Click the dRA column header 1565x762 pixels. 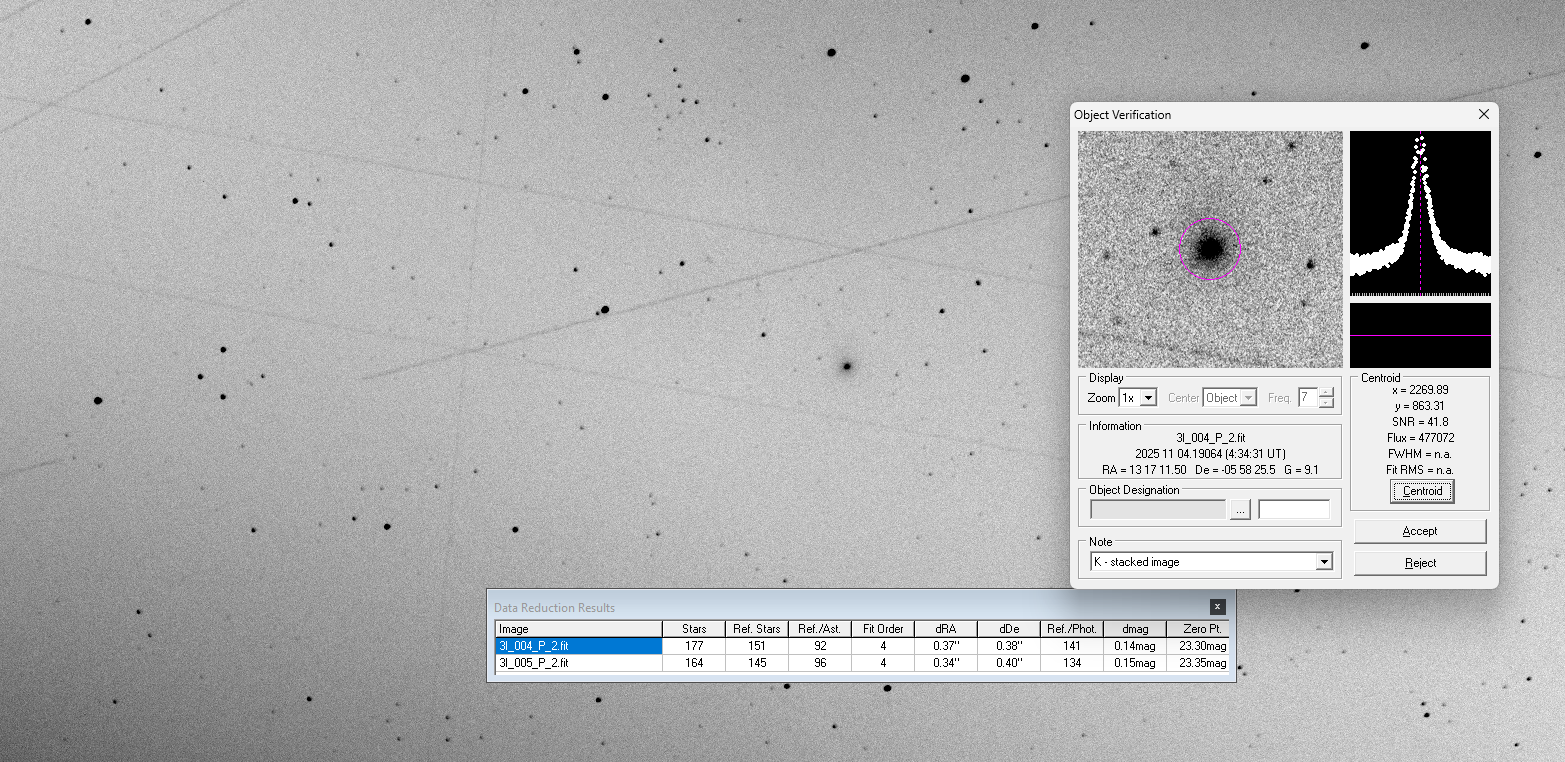[945, 629]
